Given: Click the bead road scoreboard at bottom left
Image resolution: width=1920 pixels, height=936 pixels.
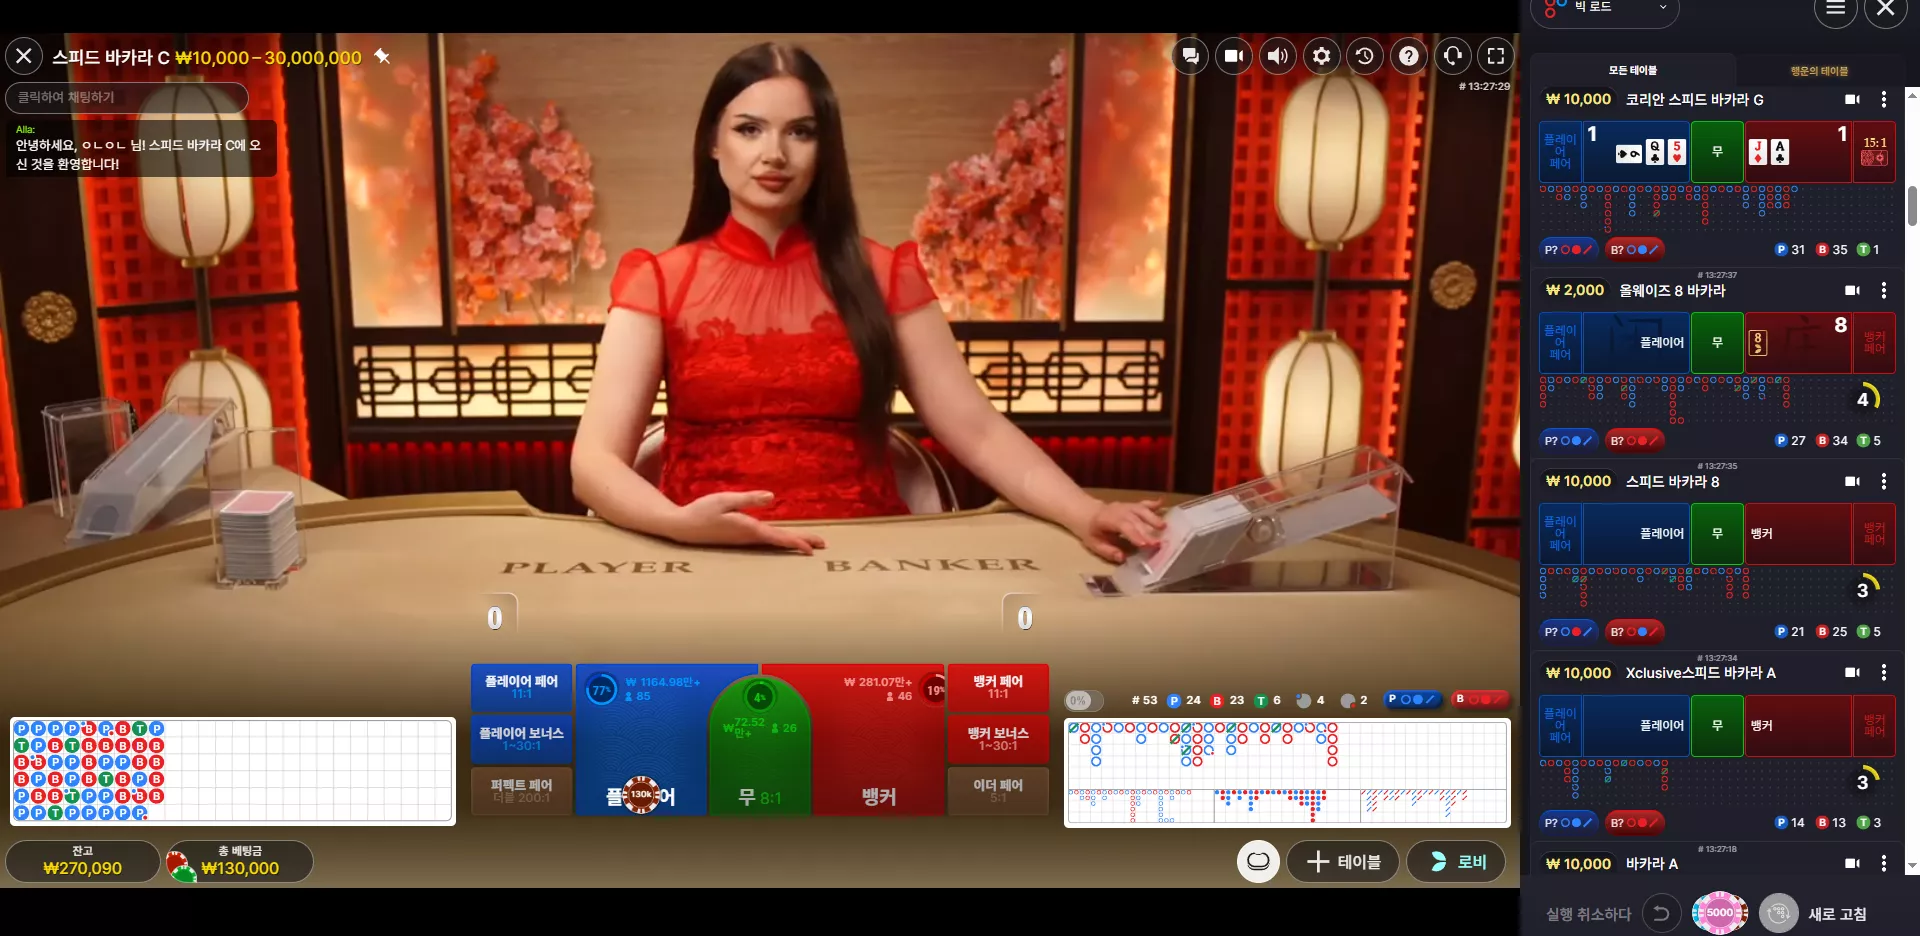Looking at the screenshot, I should 233,771.
